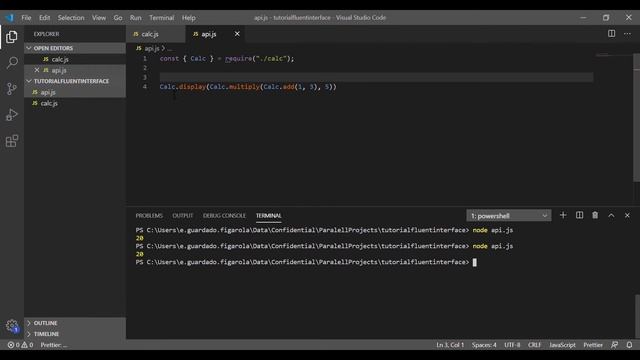Place cursor on empty line 3 in editor
The height and width of the screenshot is (360, 640).
click(x=376, y=77)
